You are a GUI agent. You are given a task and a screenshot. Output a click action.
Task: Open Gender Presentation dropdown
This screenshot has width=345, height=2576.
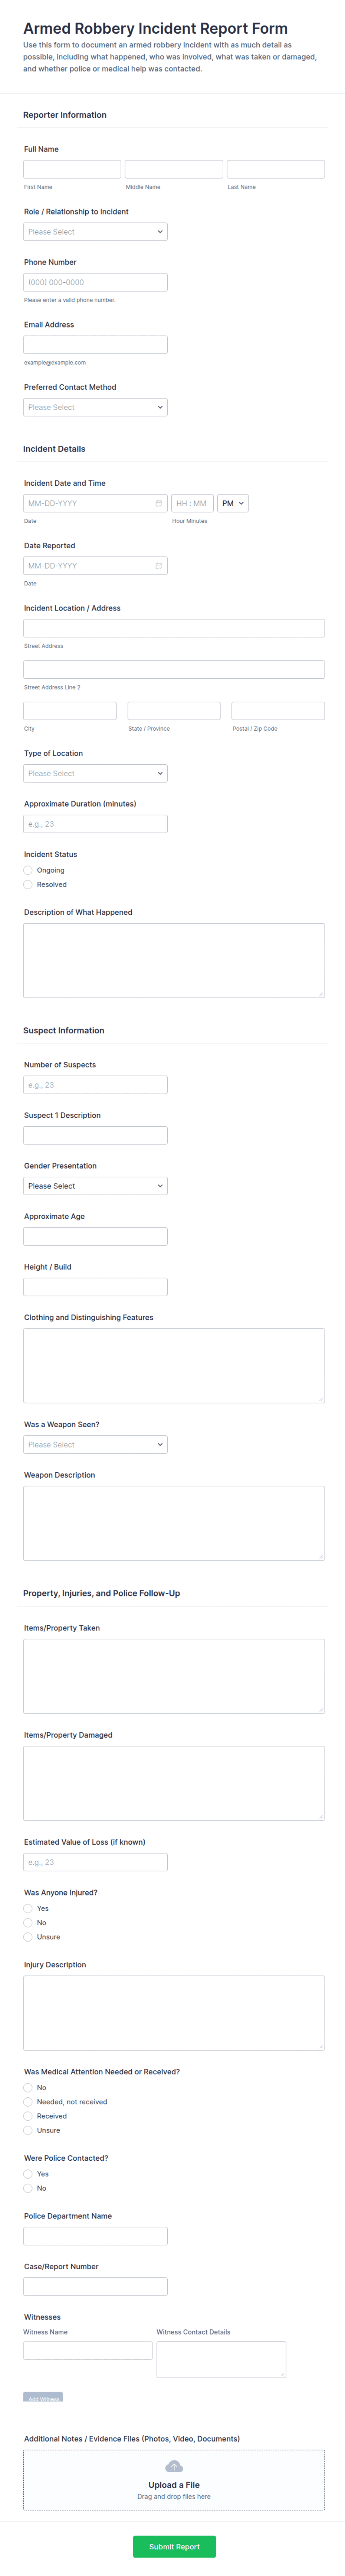coord(95,1186)
